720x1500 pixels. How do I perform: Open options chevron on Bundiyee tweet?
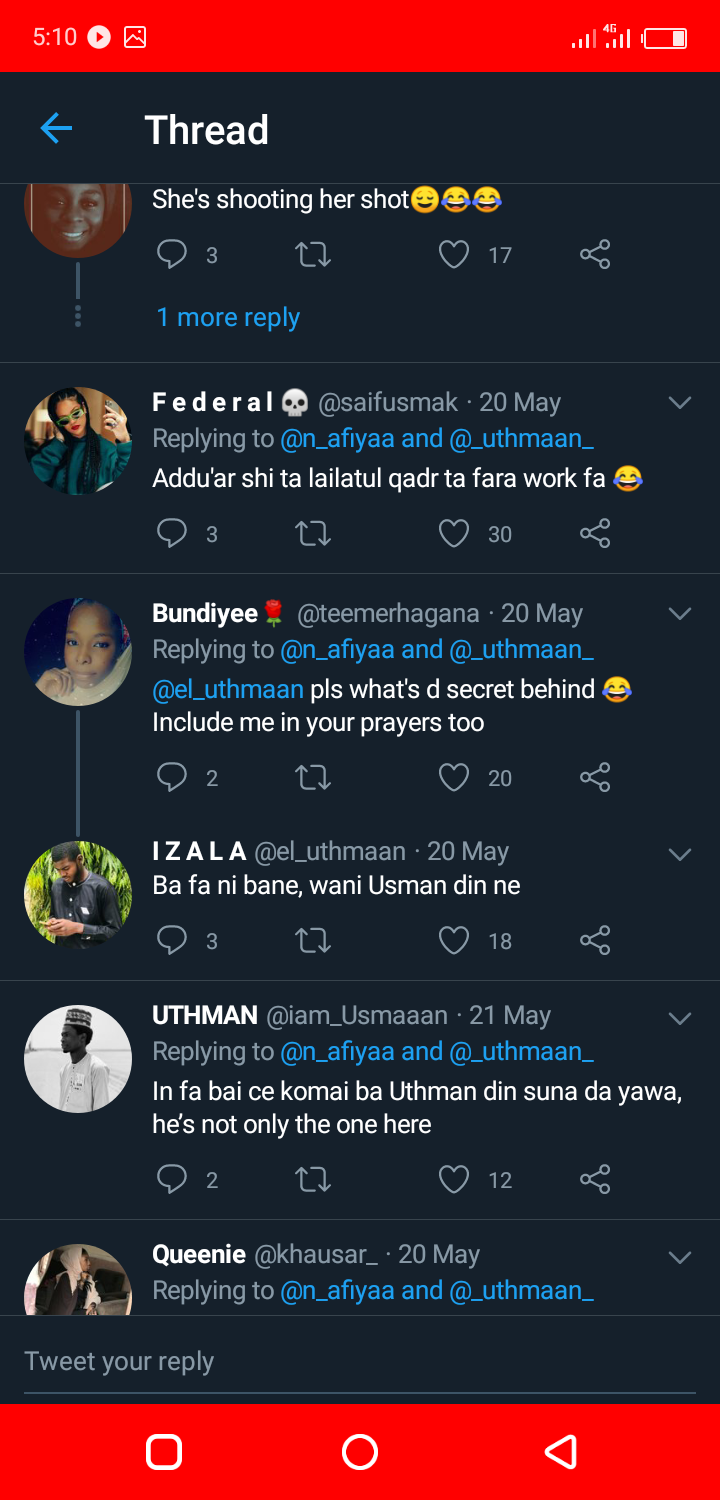point(680,614)
